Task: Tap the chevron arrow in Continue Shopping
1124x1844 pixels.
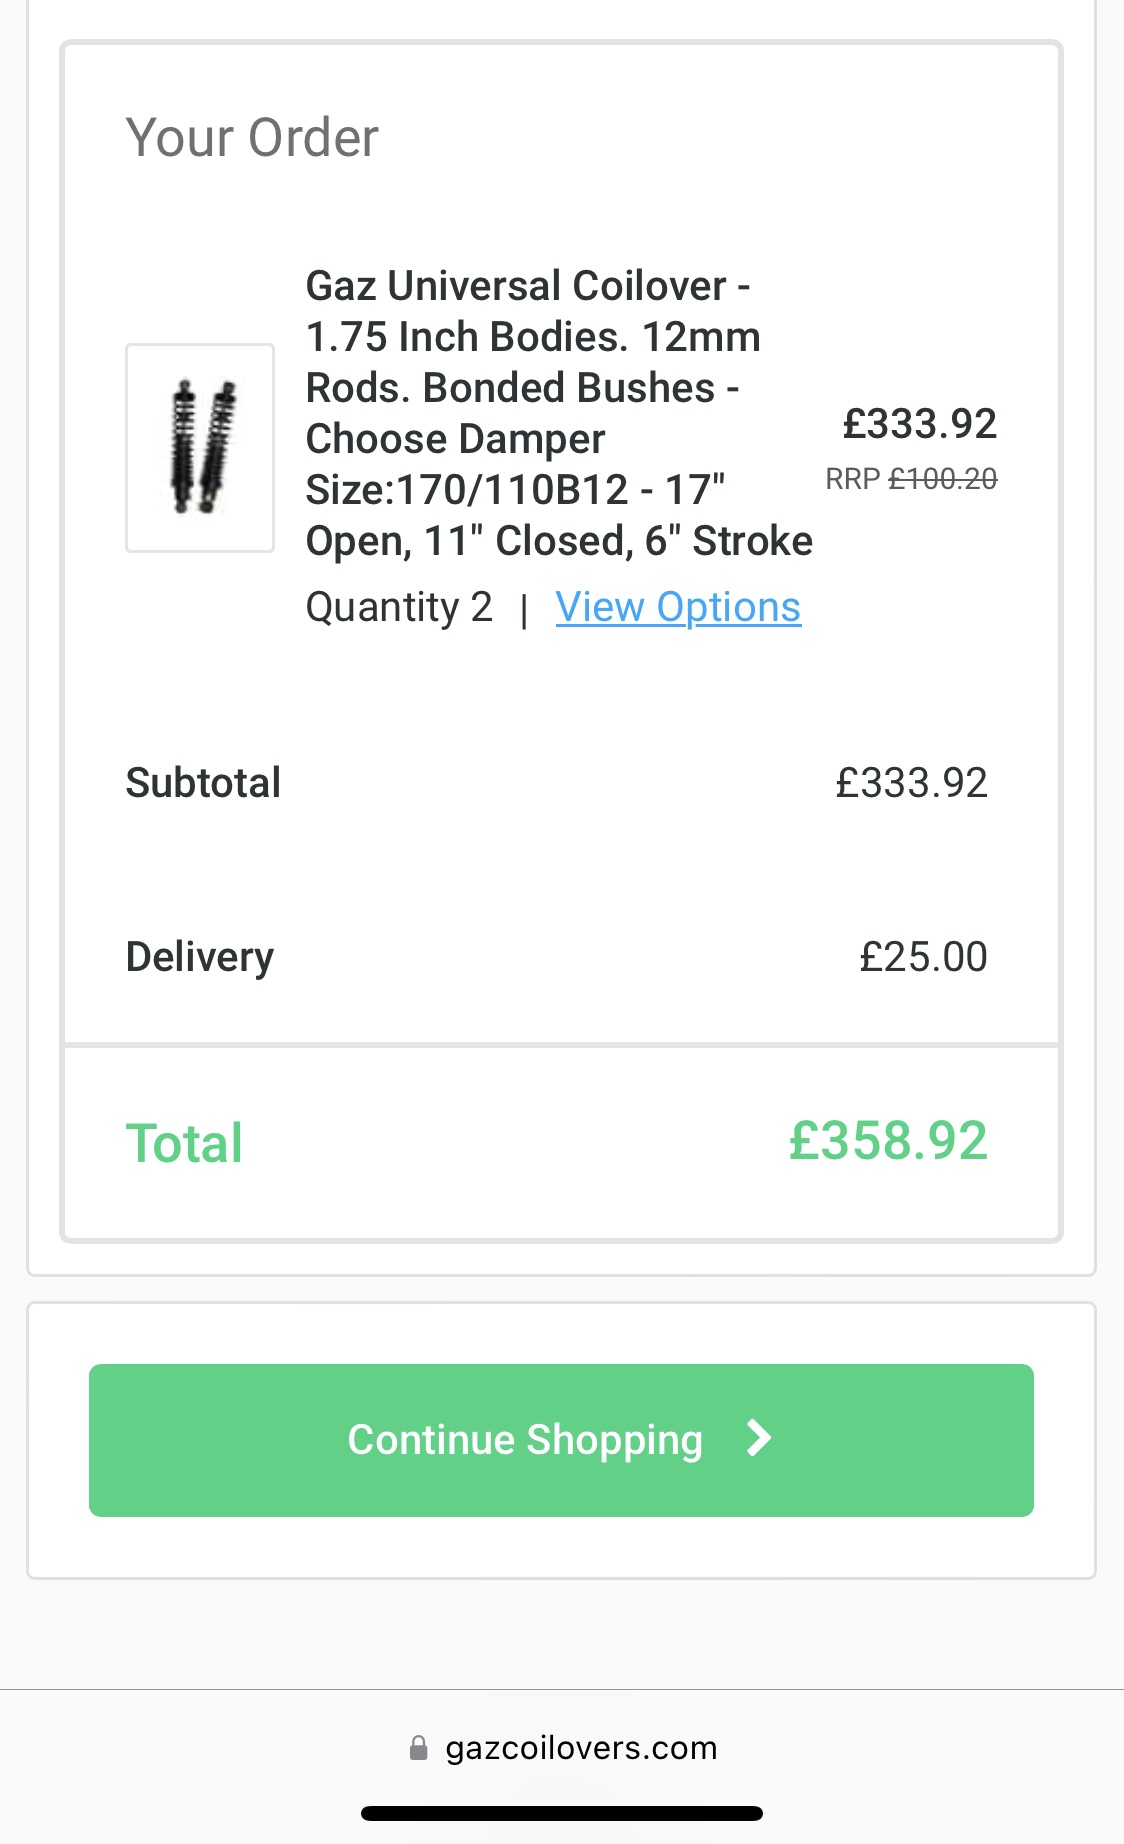Action: point(759,1439)
